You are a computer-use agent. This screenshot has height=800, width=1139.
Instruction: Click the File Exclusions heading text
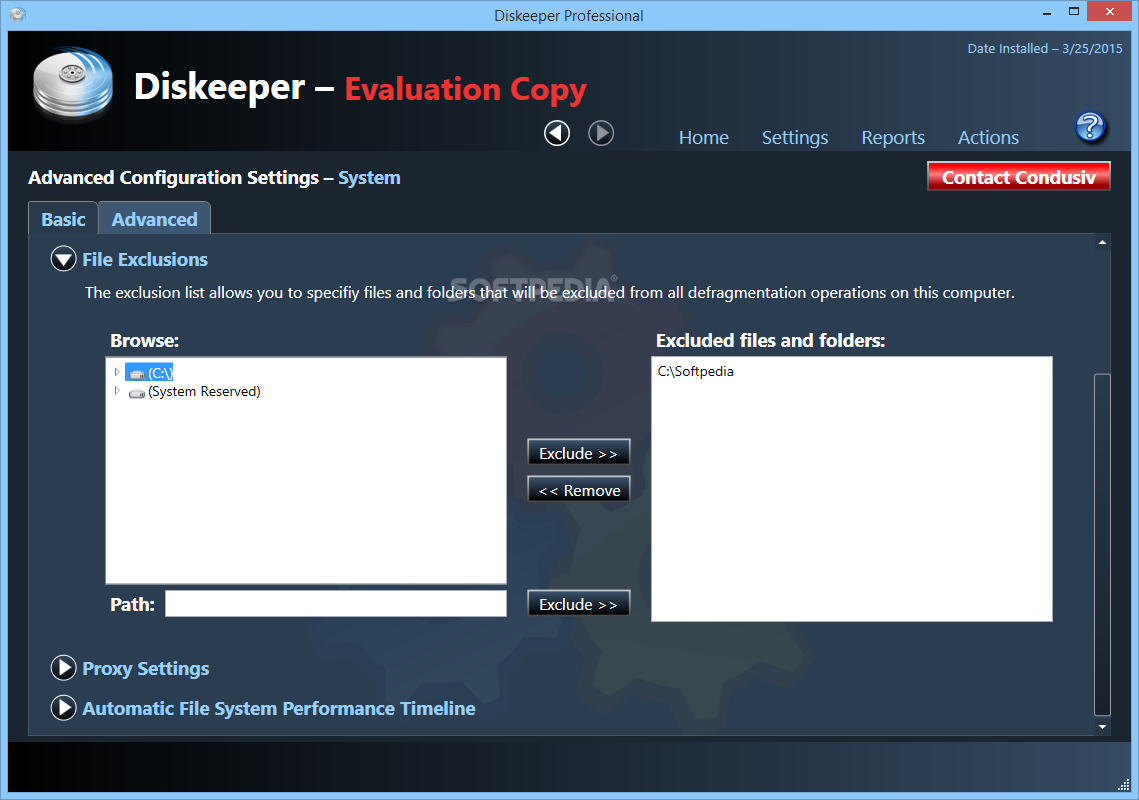[x=145, y=259]
